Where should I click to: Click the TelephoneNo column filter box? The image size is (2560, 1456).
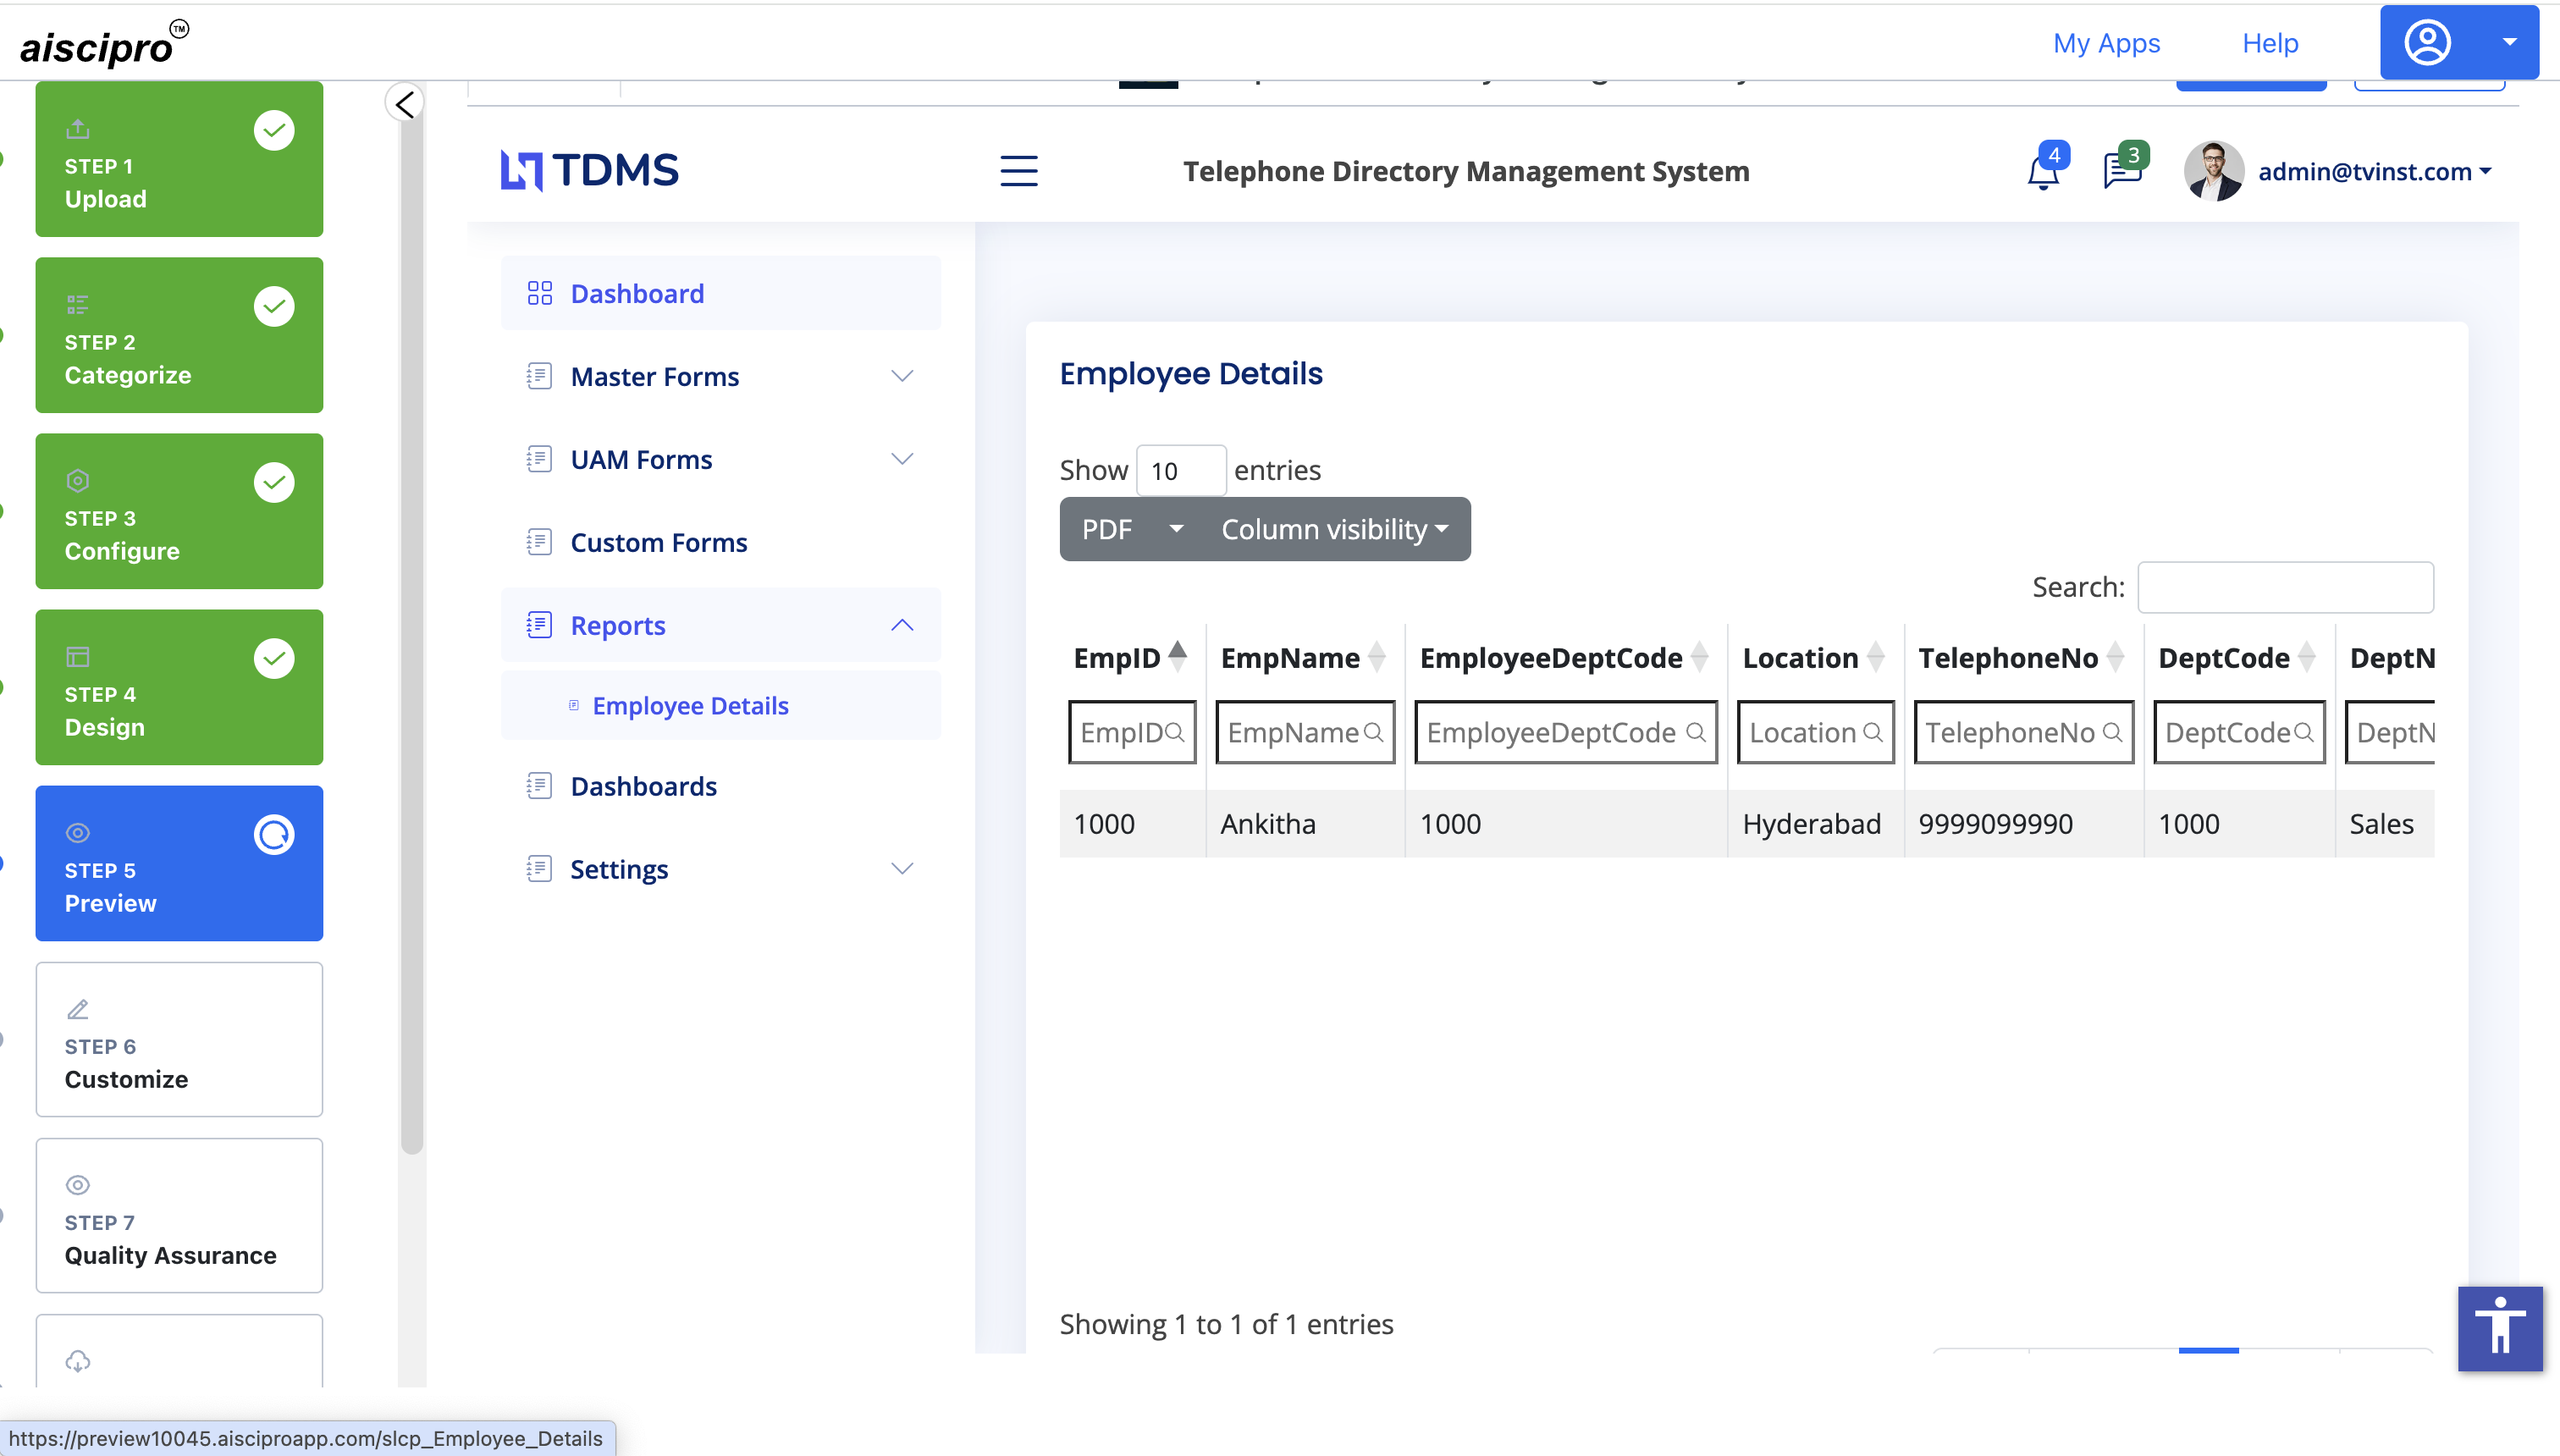click(x=2024, y=732)
